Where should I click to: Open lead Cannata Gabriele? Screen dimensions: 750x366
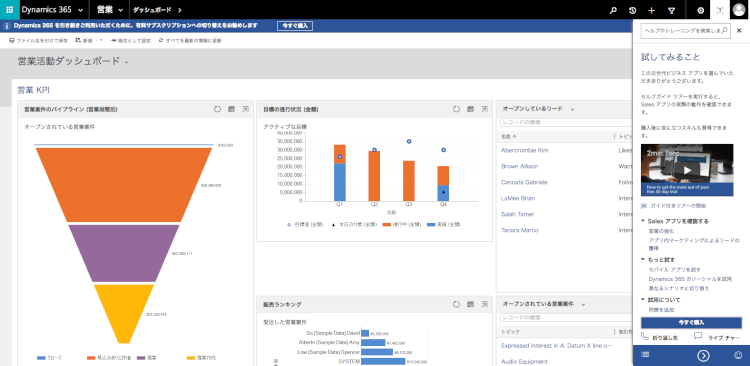pos(524,182)
